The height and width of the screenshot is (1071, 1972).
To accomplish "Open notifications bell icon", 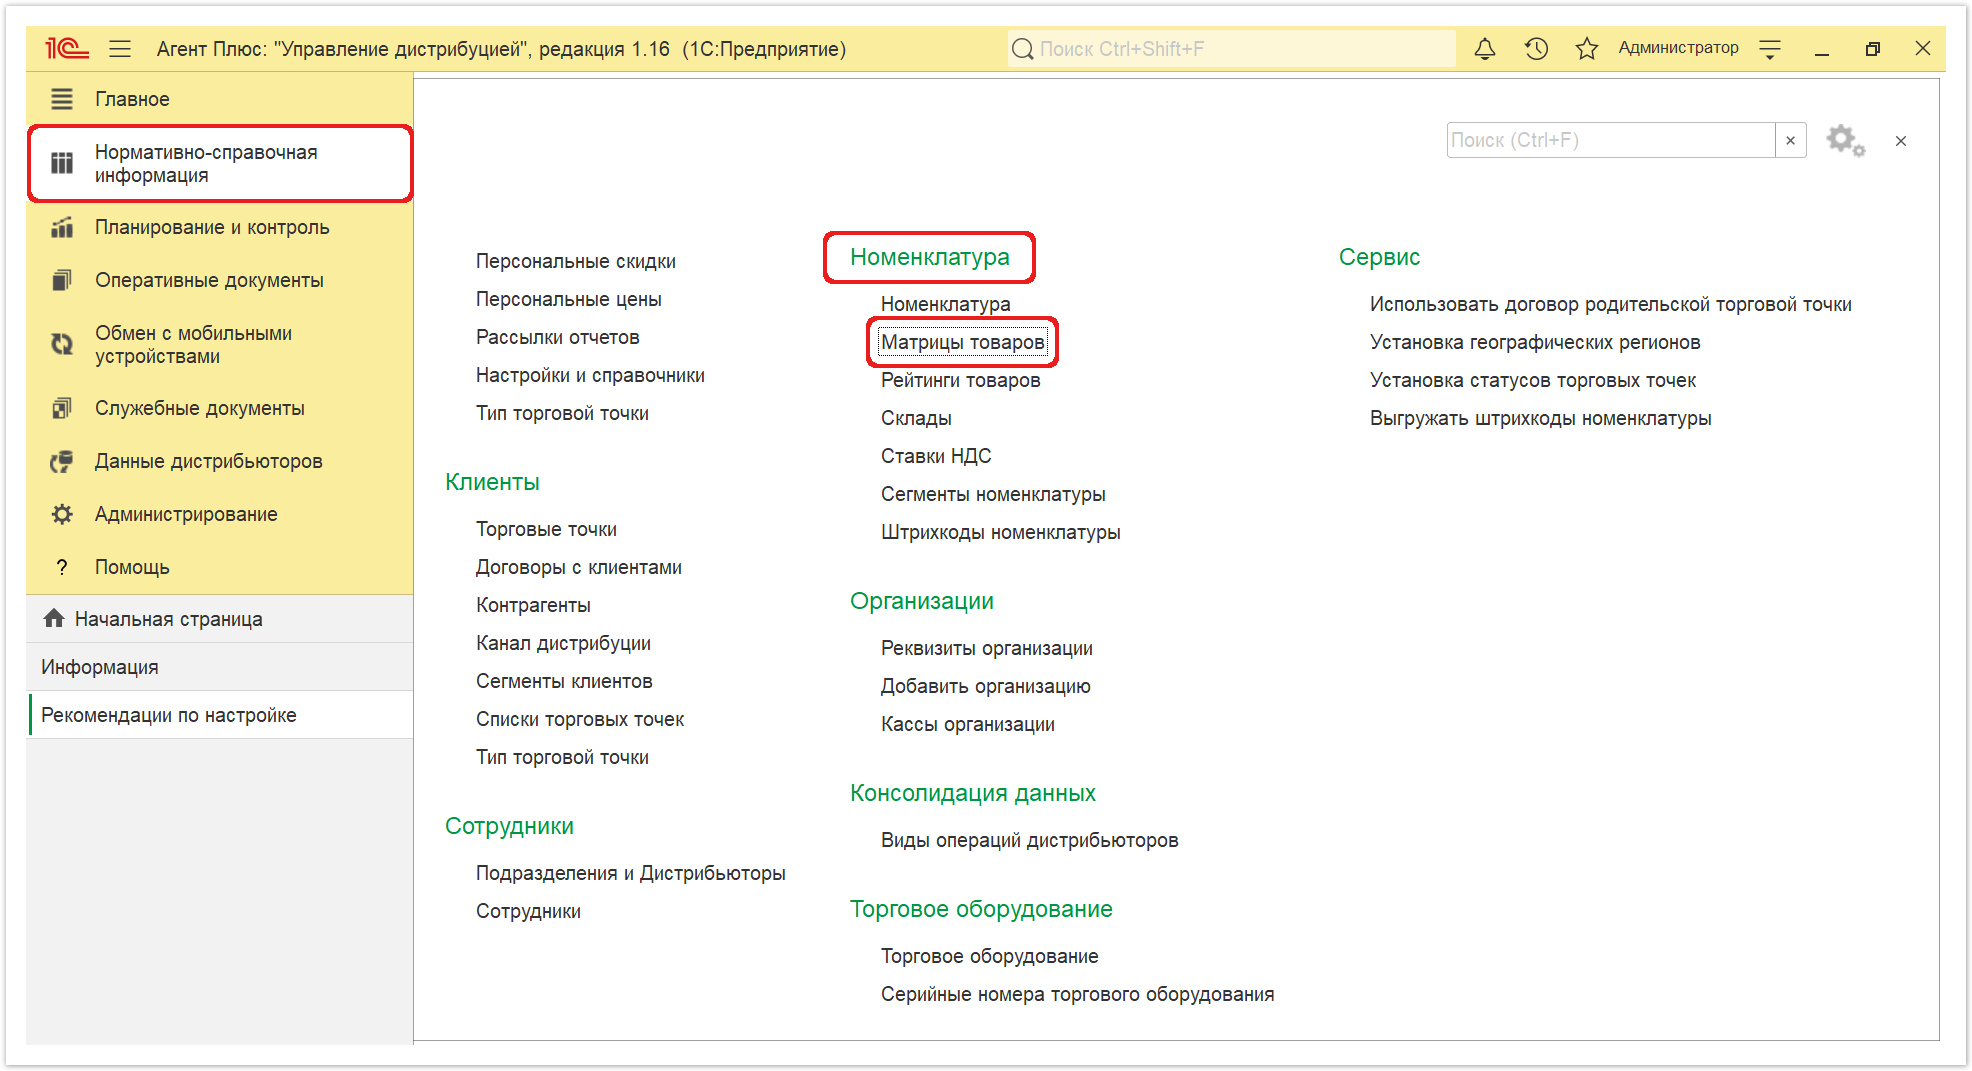I will point(1485,48).
